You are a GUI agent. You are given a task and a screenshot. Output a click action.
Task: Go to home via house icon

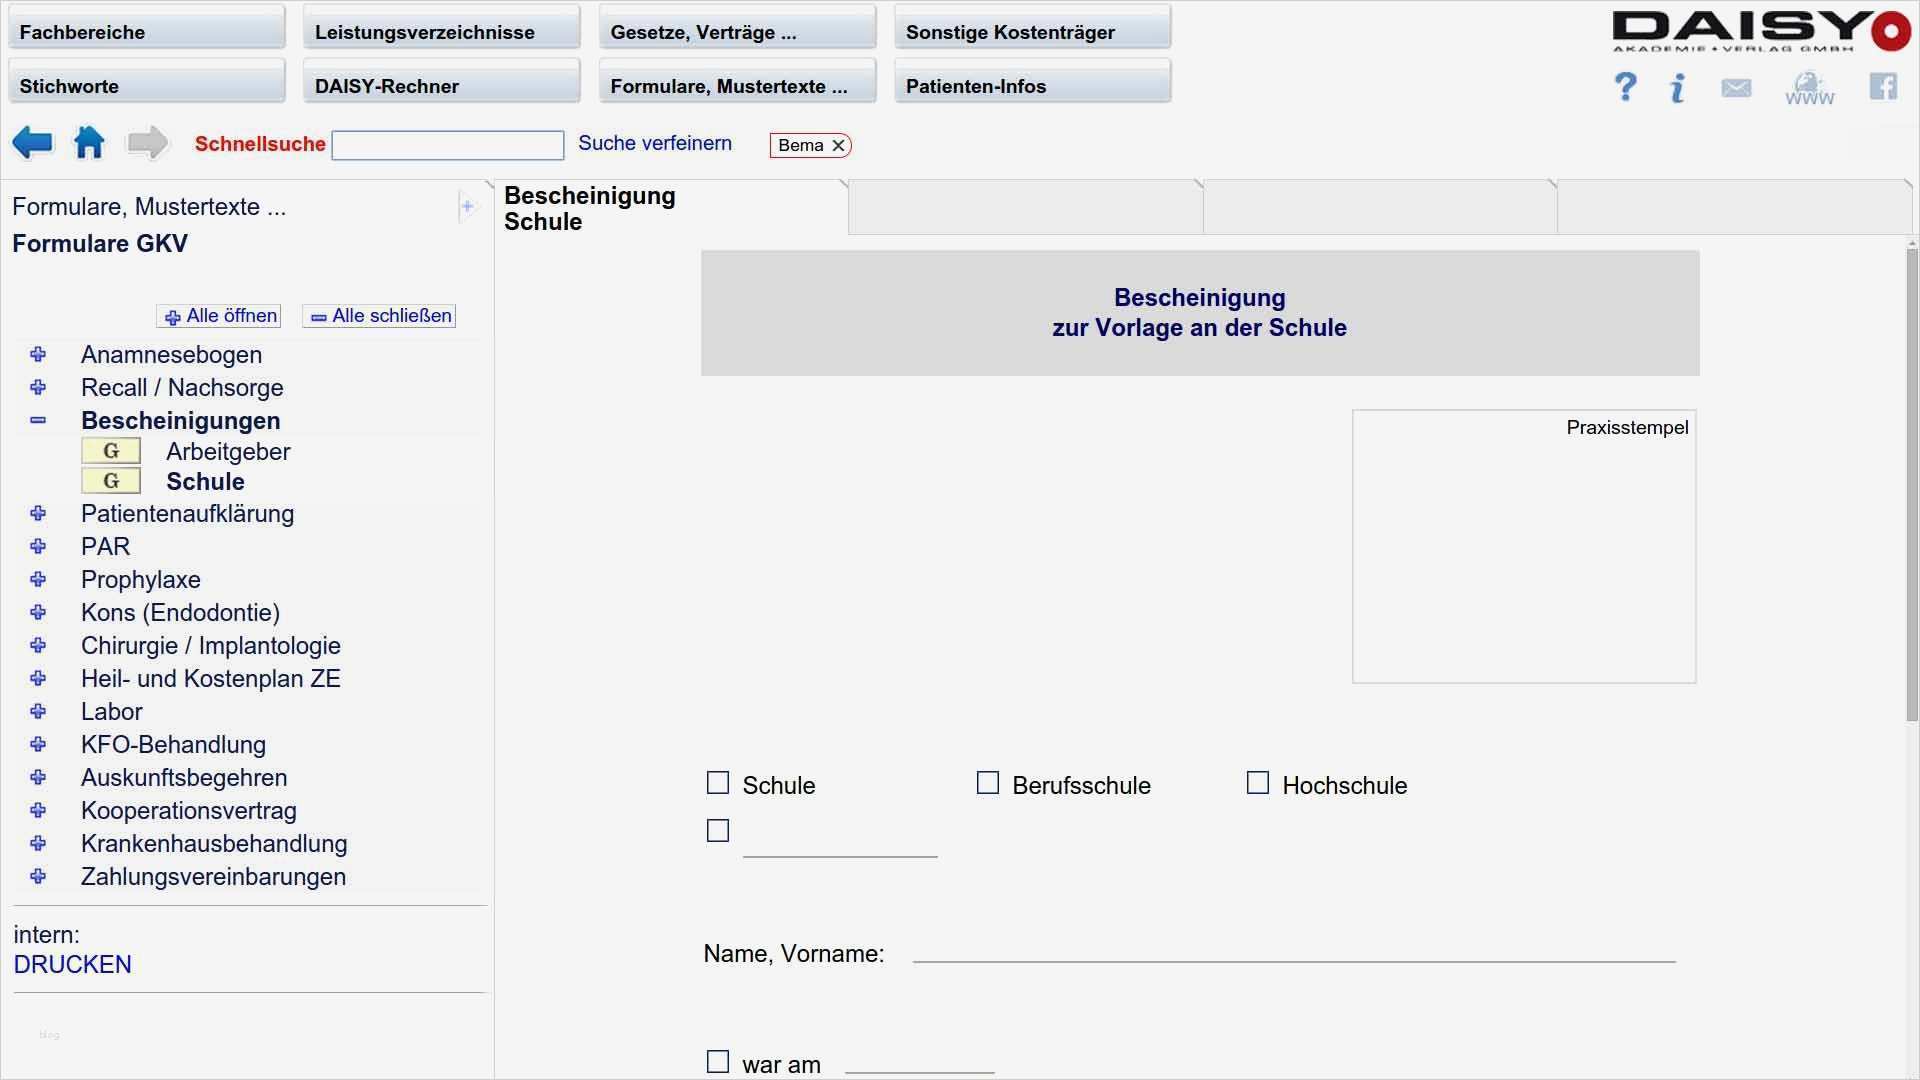pyautogui.click(x=89, y=143)
